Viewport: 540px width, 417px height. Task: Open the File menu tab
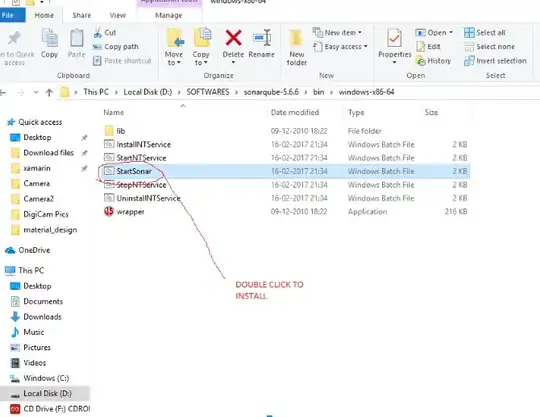click(x=12, y=15)
